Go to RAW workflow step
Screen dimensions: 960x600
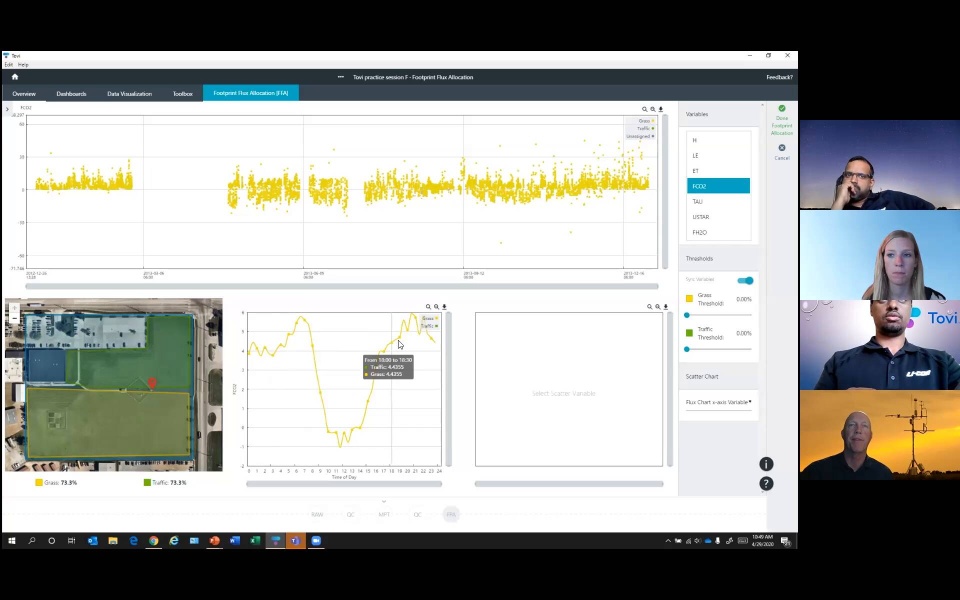pos(317,515)
